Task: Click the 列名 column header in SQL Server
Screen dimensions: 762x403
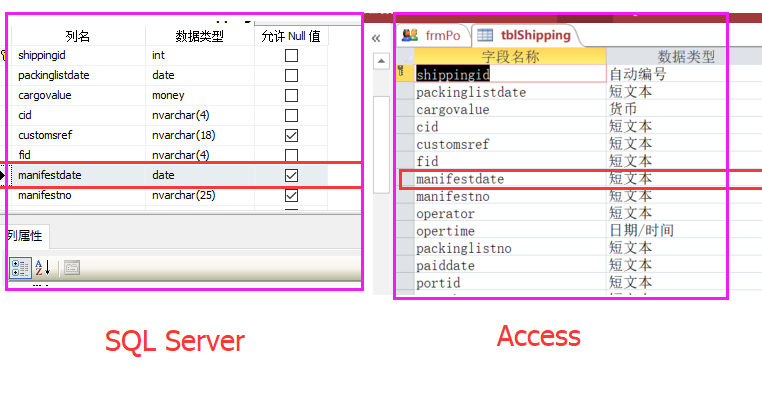Action: 78,36
